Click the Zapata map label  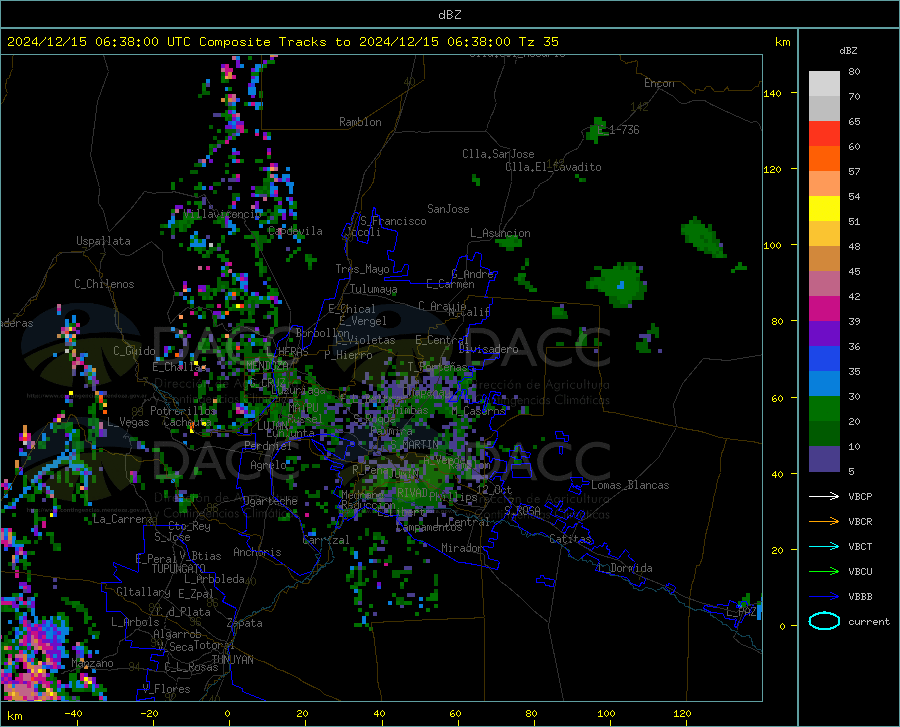pyautogui.click(x=245, y=623)
